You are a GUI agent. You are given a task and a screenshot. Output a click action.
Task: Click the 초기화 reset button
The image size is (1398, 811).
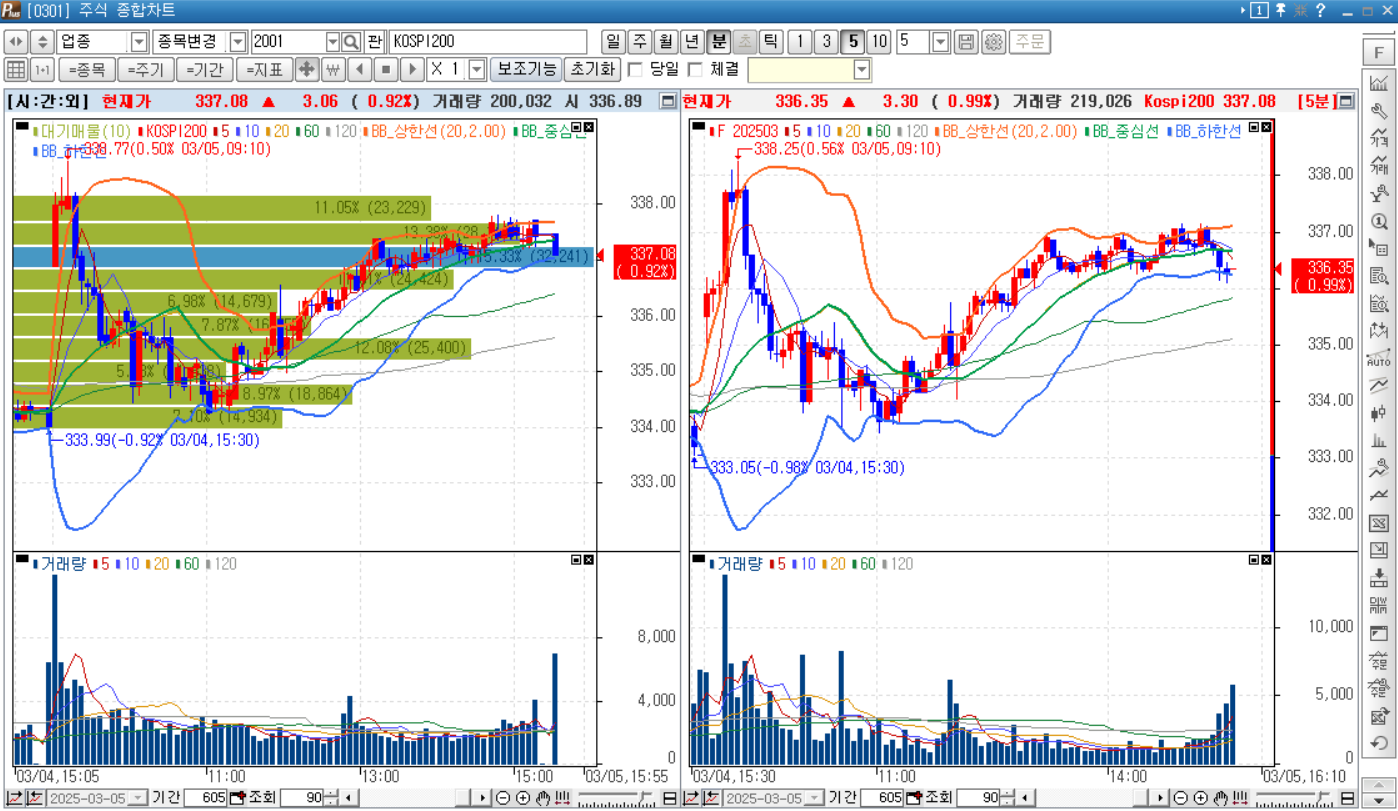(592, 70)
